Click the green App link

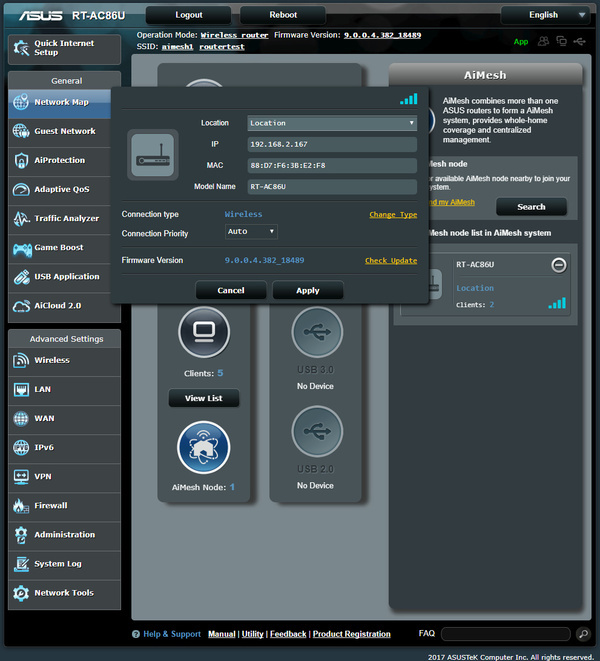point(521,41)
